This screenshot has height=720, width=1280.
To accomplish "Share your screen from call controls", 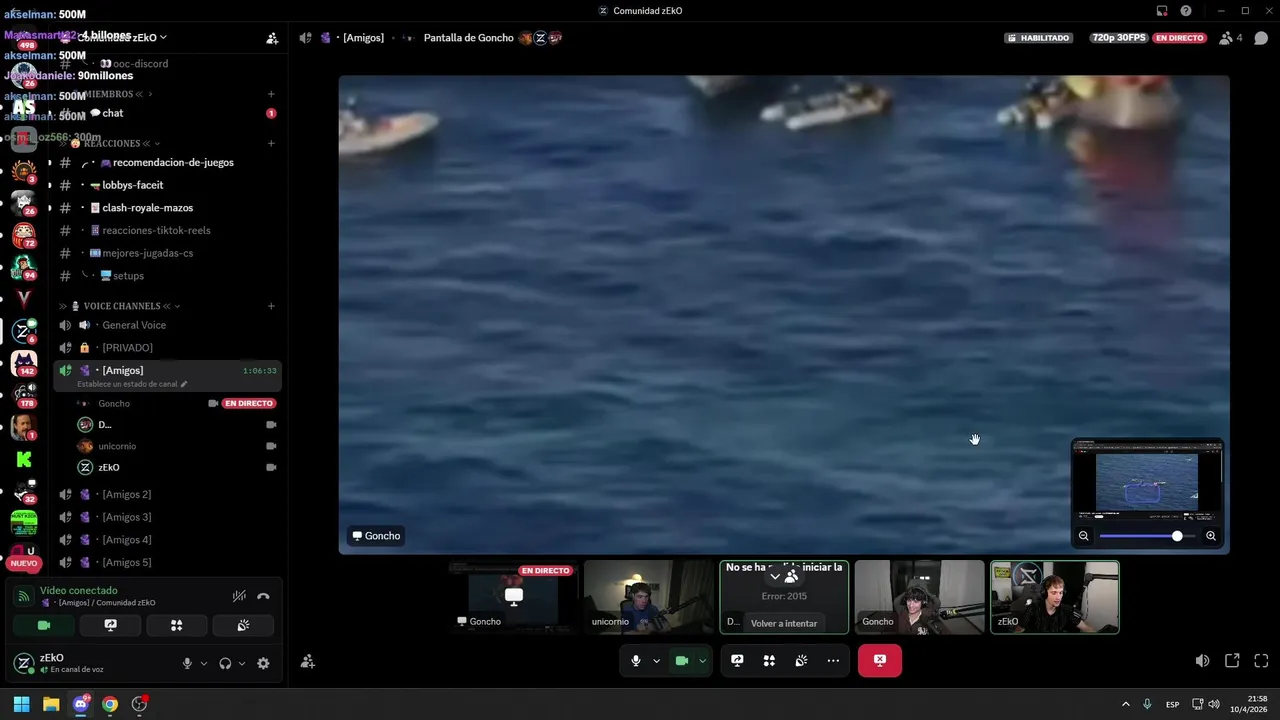I will click(x=737, y=661).
